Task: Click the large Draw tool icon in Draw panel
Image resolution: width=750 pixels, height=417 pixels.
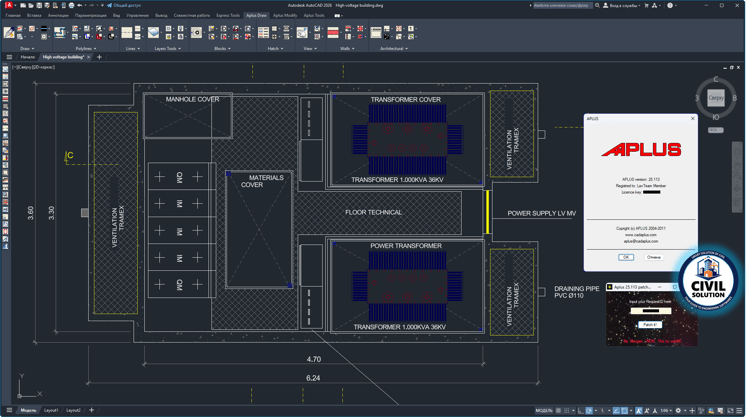Action: (x=9, y=32)
